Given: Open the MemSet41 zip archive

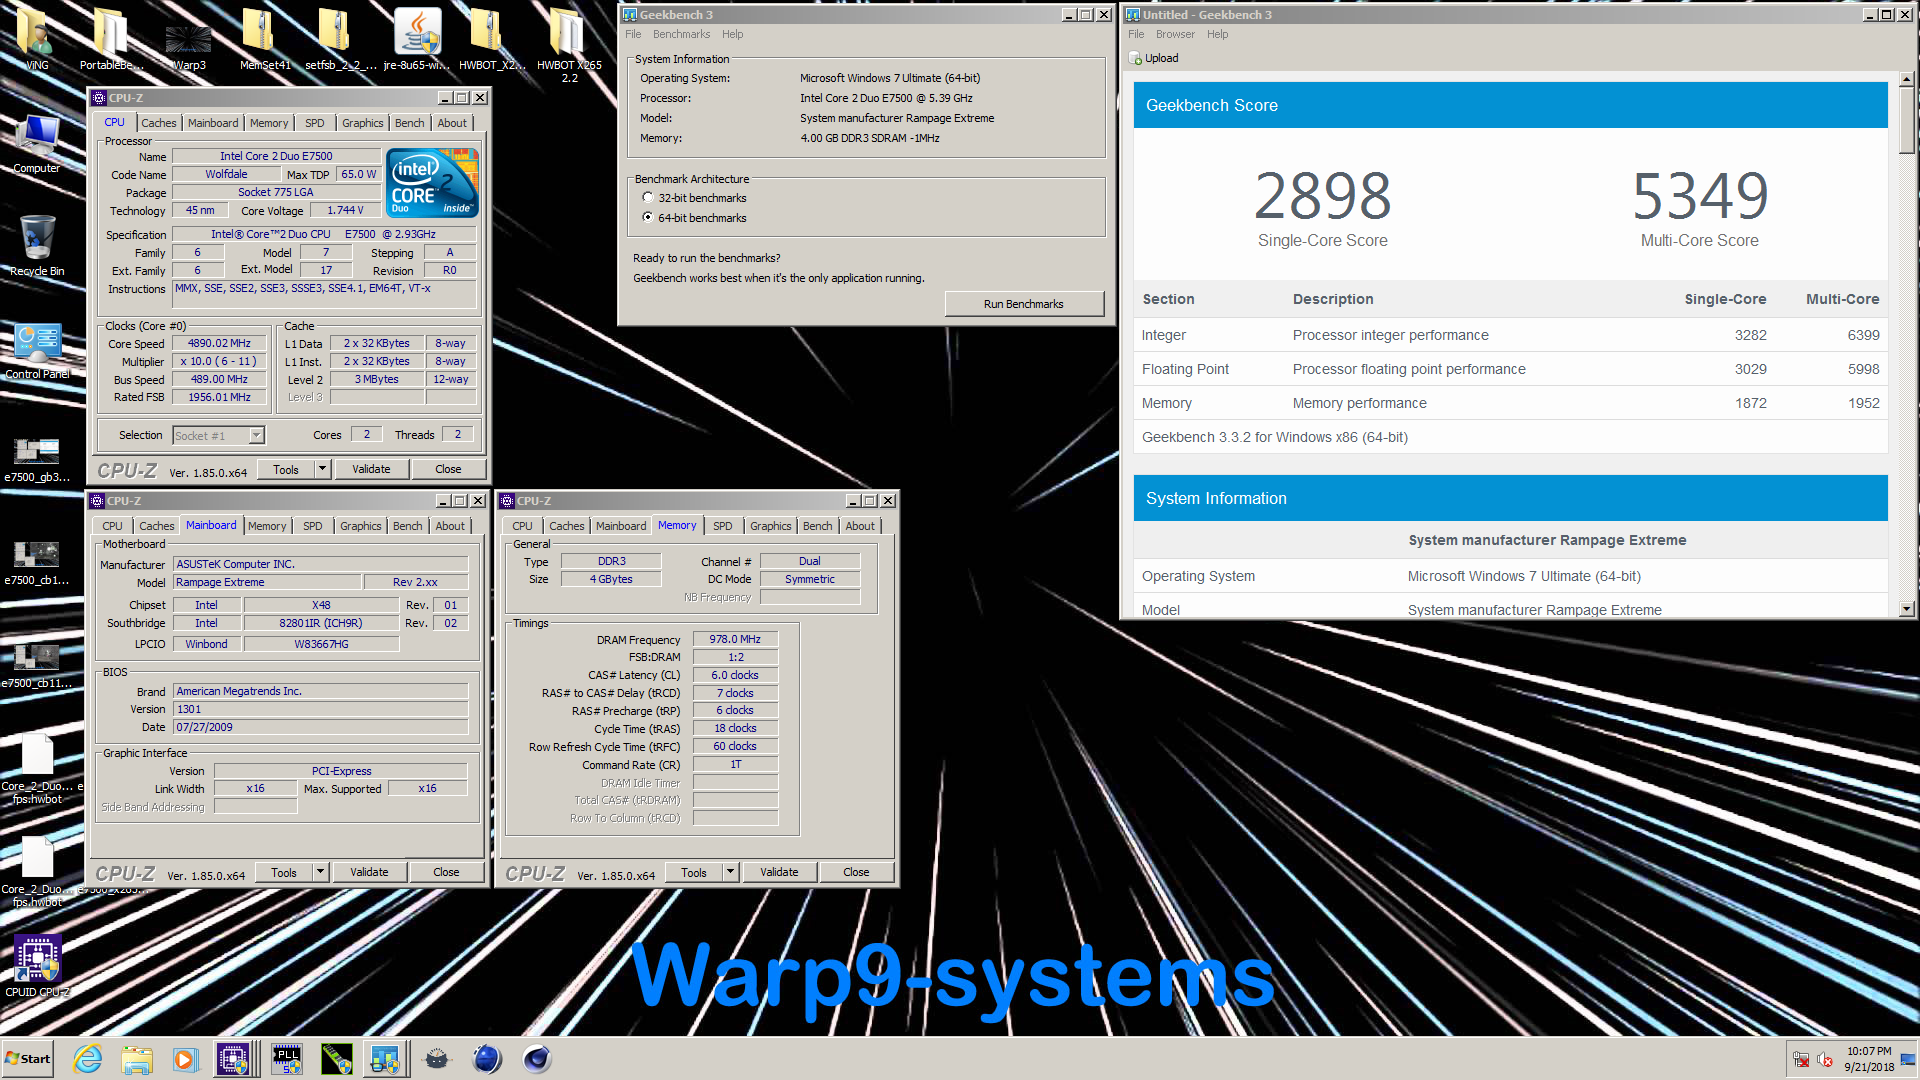Looking at the screenshot, I should [x=264, y=38].
